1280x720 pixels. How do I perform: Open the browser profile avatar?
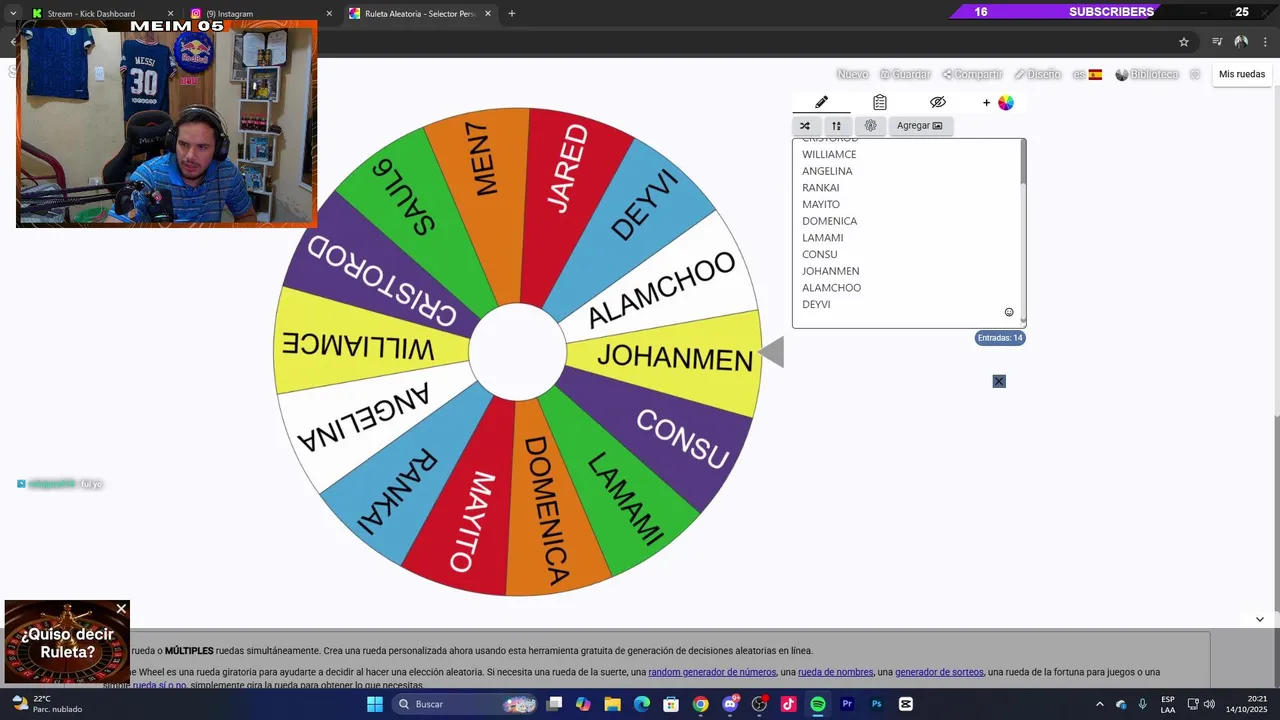[x=1241, y=42]
